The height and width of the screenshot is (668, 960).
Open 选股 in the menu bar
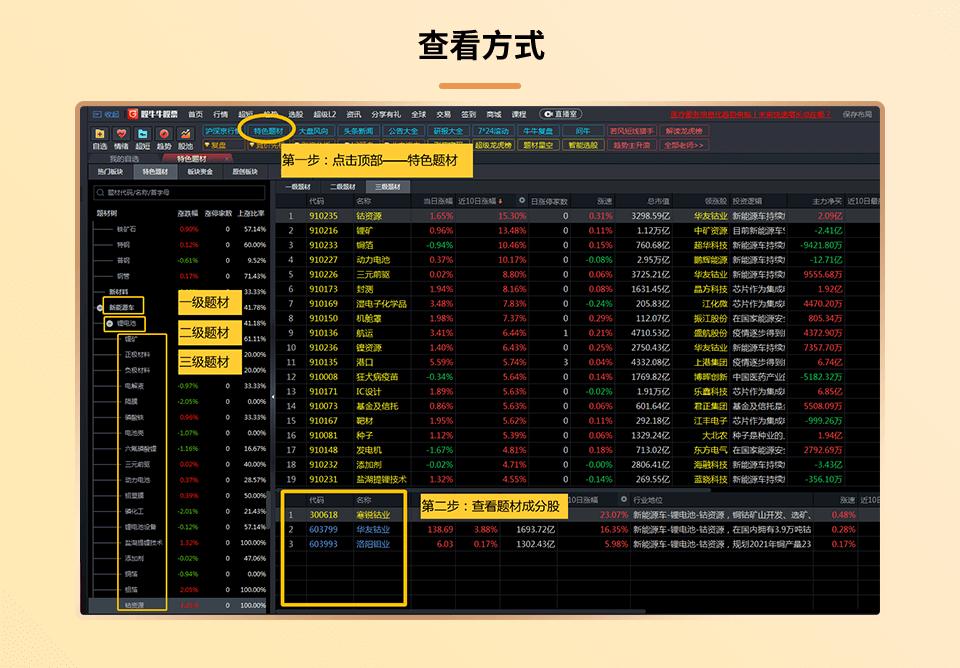coord(296,114)
